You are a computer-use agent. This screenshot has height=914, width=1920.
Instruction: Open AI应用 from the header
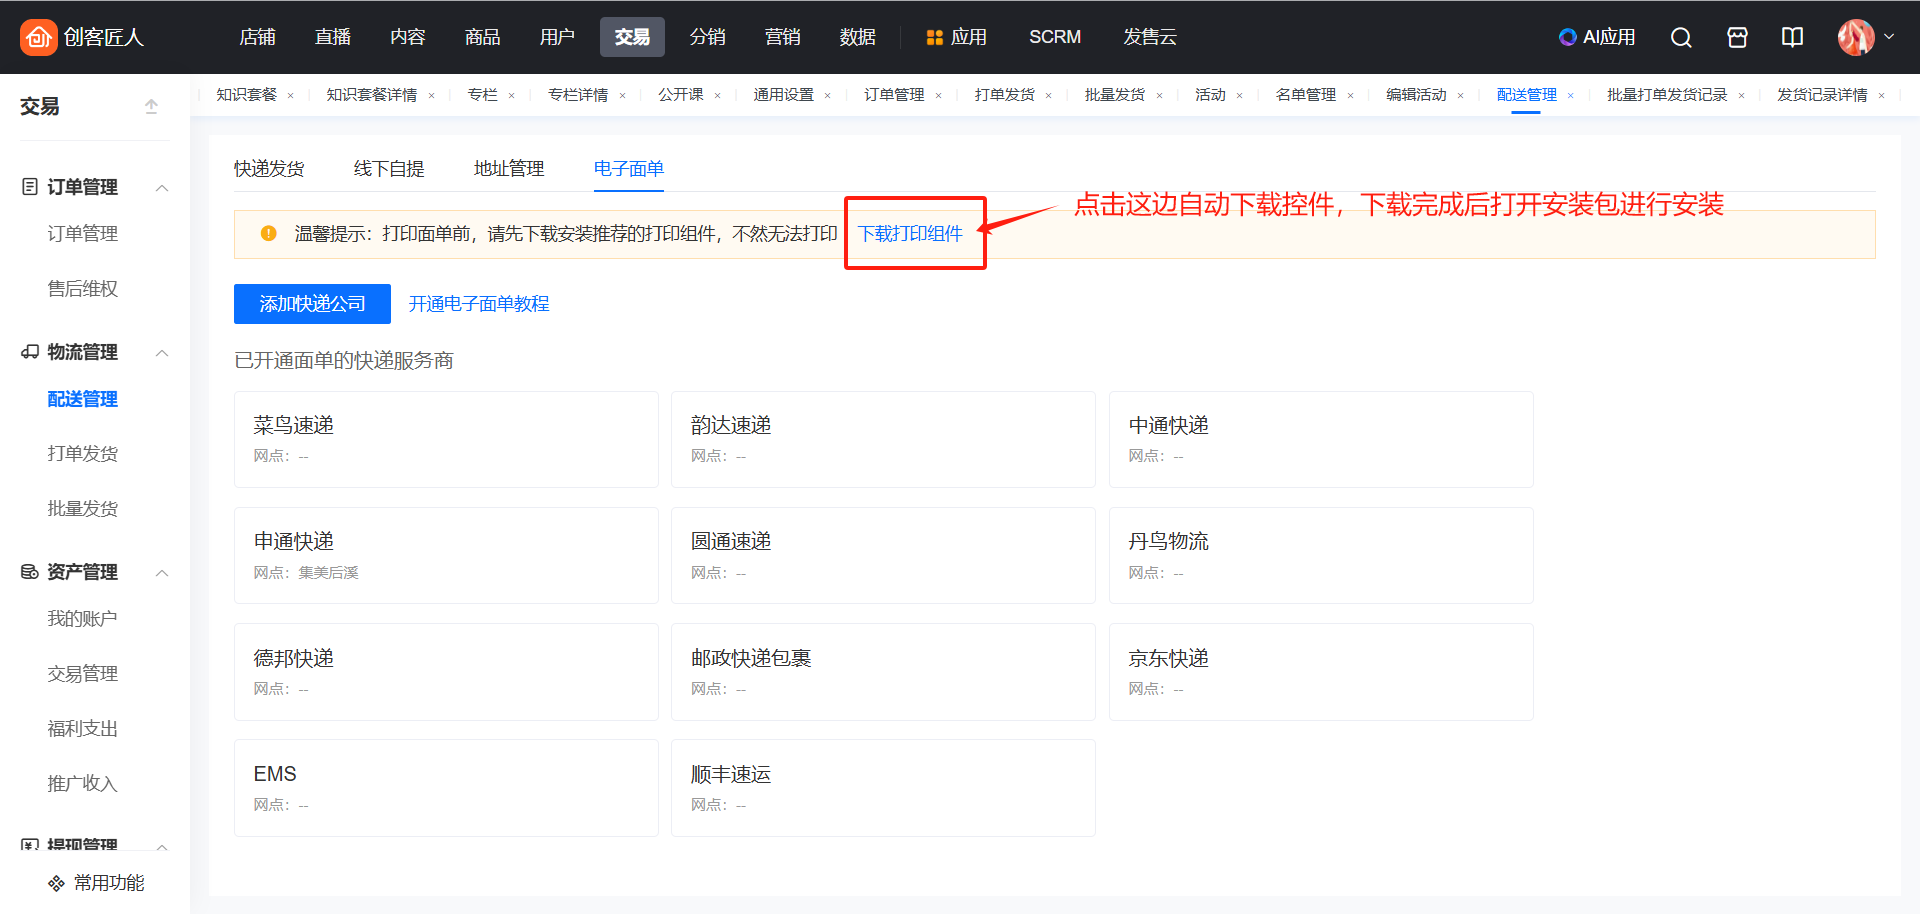point(1597,37)
